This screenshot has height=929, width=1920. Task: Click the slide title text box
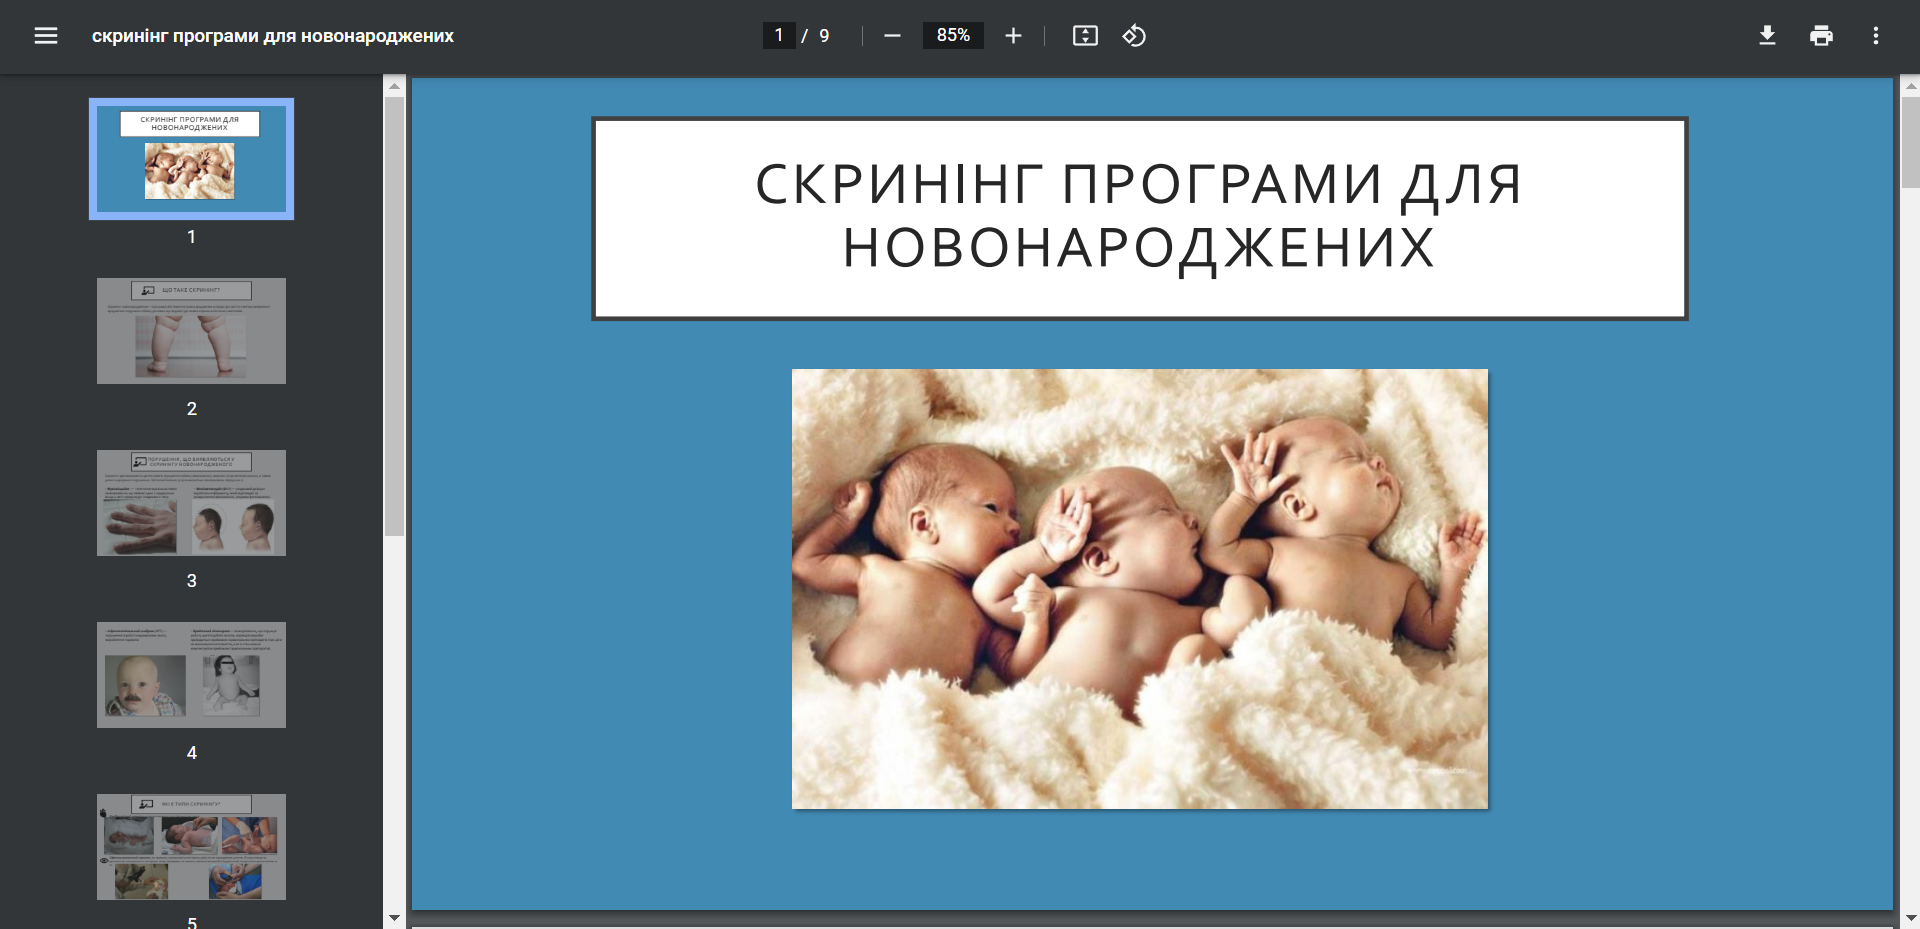pyautogui.click(x=1140, y=218)
